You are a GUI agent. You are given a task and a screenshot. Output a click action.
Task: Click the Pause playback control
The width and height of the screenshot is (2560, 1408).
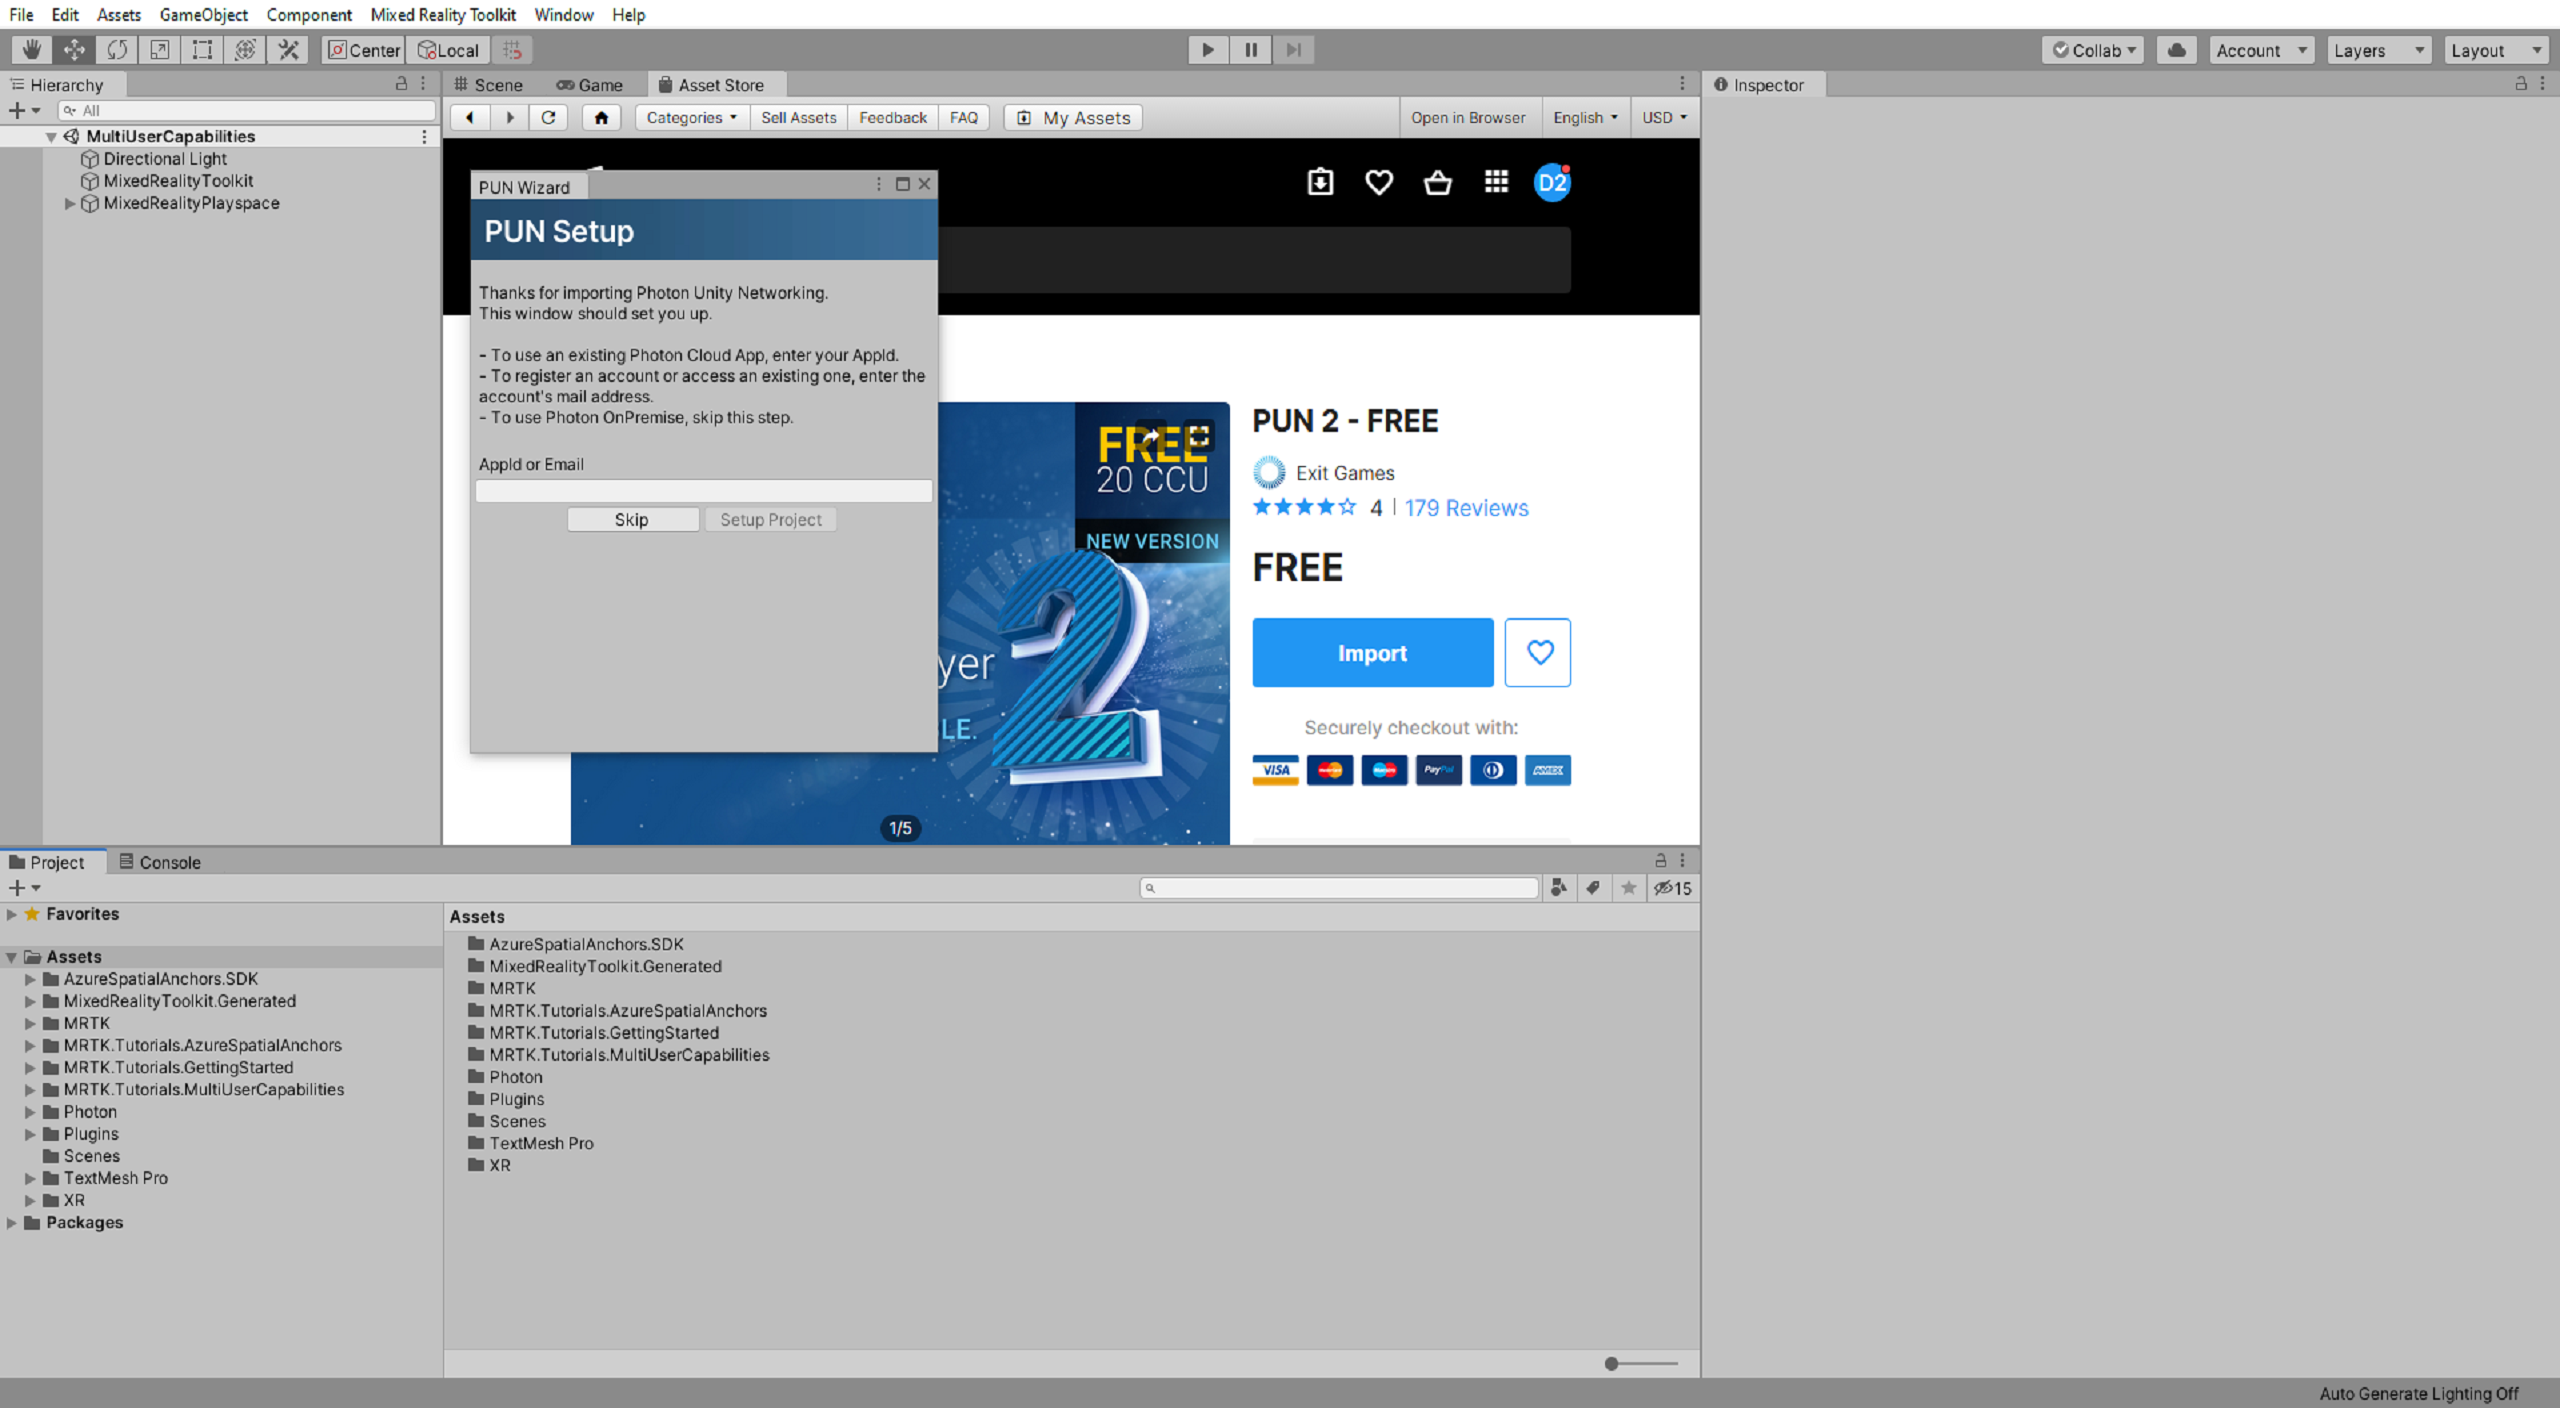pyautogui.click(x=1251, y=49)
